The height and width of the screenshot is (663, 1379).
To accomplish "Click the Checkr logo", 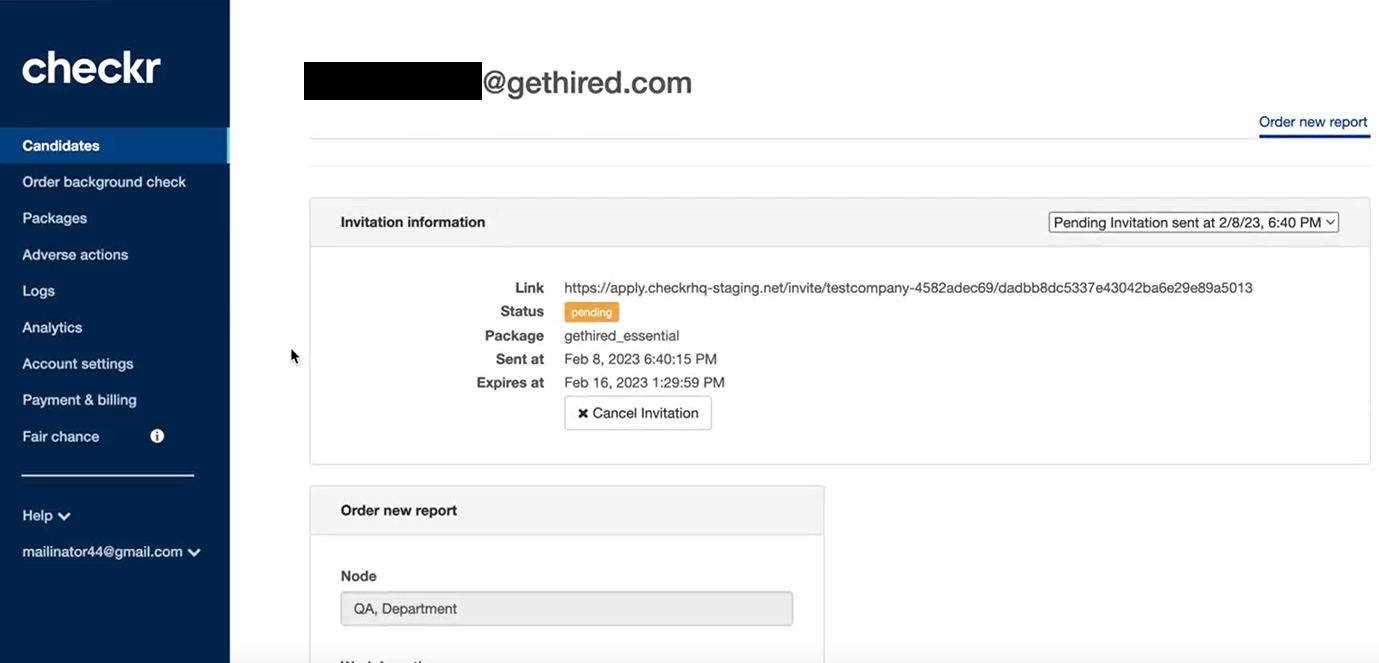I will (91, 68).
